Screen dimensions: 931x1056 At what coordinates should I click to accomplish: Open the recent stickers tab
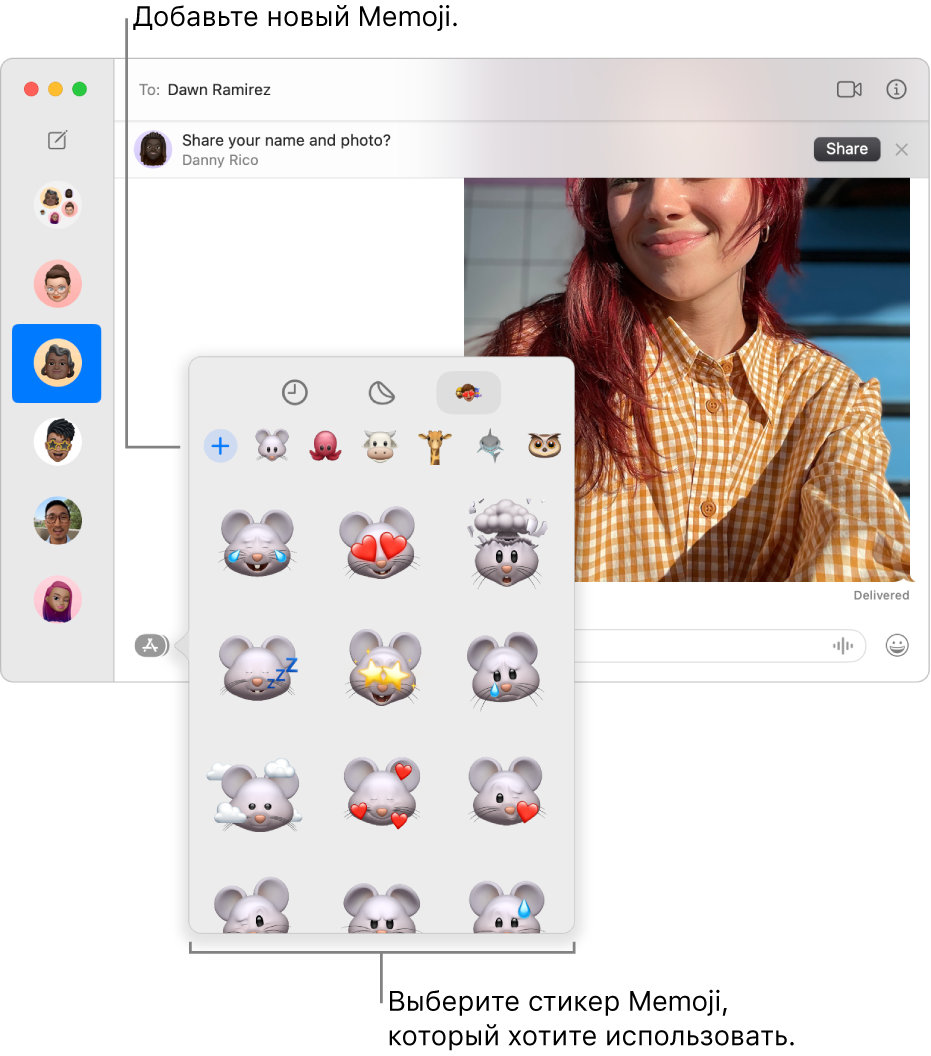(294, 392)
